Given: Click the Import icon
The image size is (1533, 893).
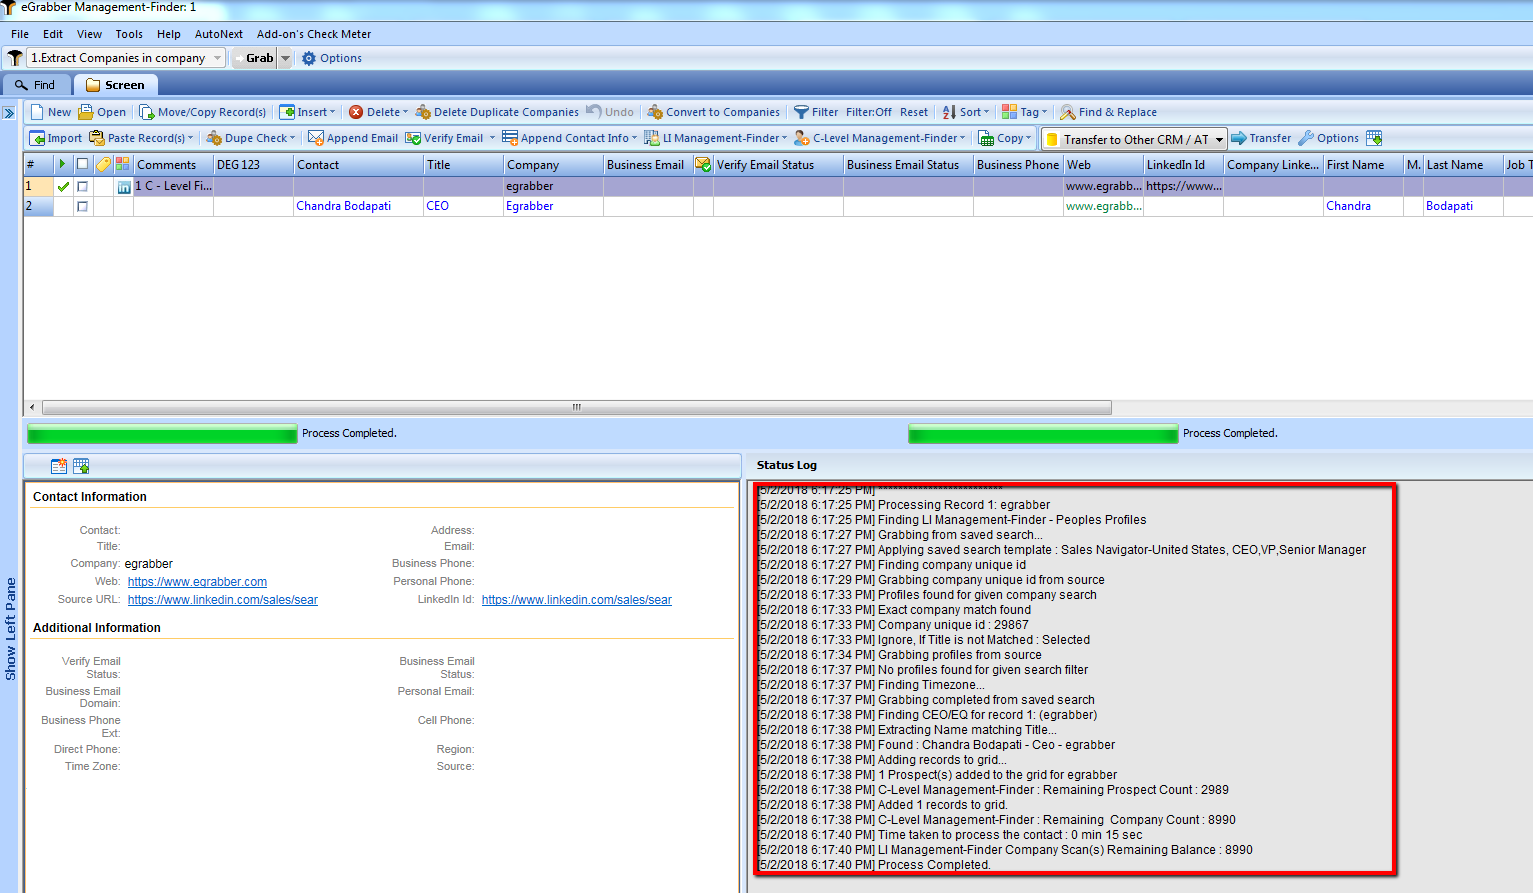Looking at the screenshot, I should [37, 138].
